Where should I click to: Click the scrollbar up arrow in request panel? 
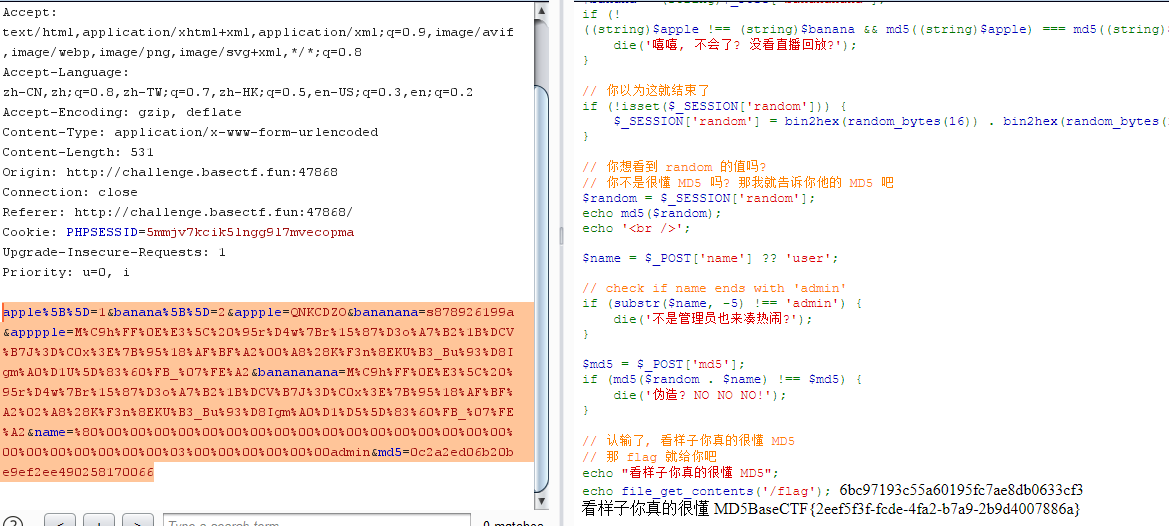[541, 8]
